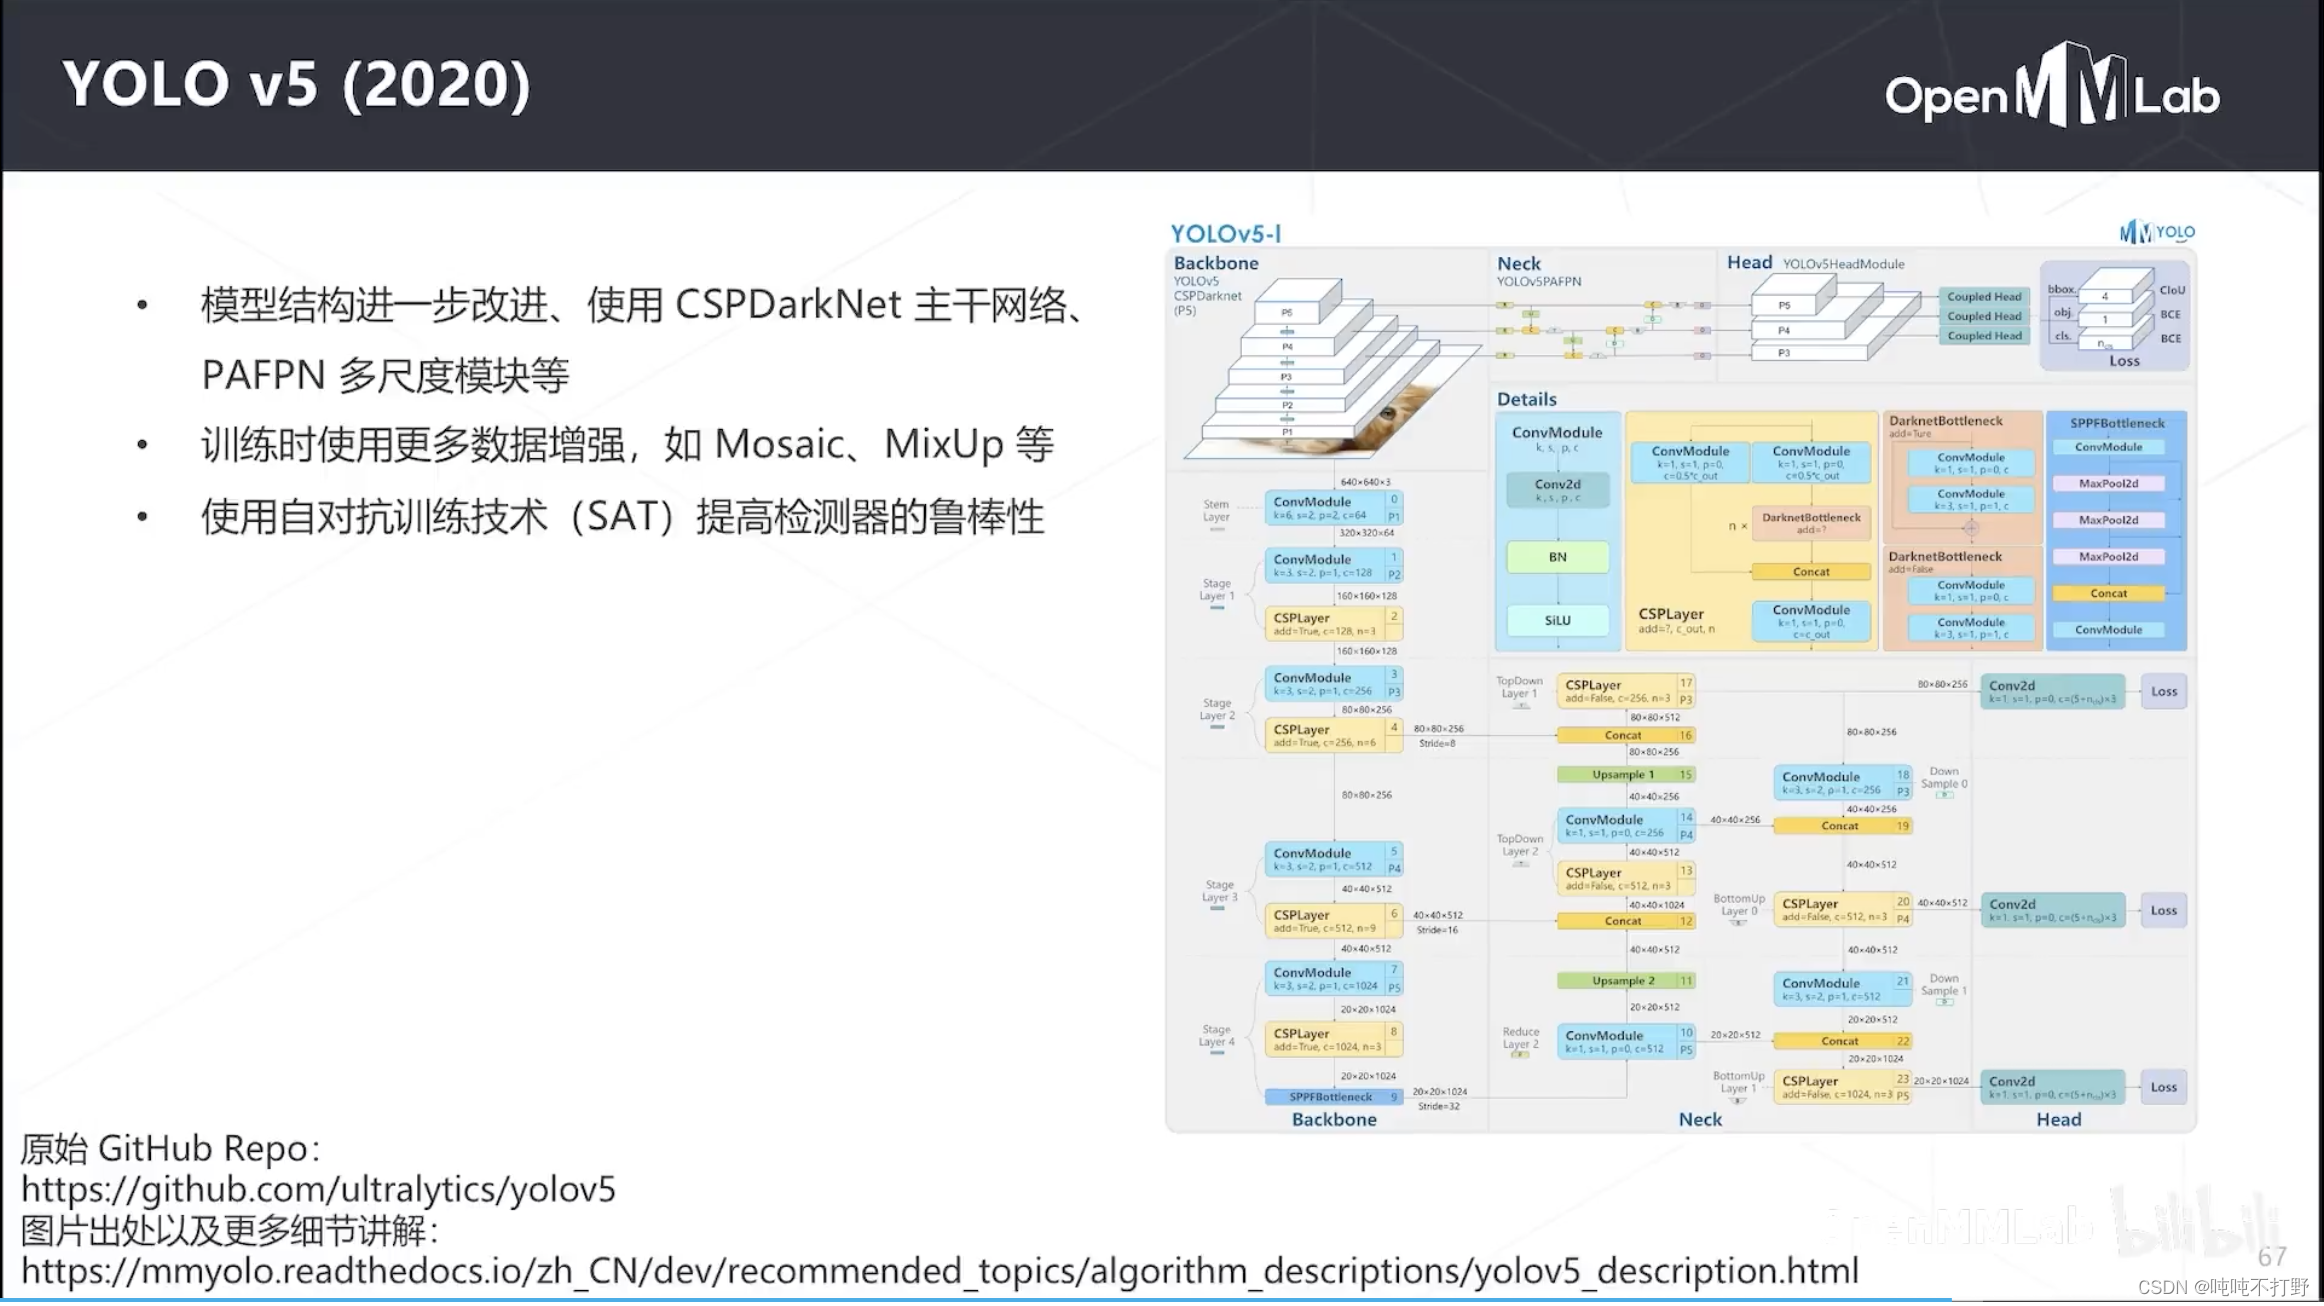
Task: Click the YOLOv5-l diagram heading
Action: point(1225,233)
